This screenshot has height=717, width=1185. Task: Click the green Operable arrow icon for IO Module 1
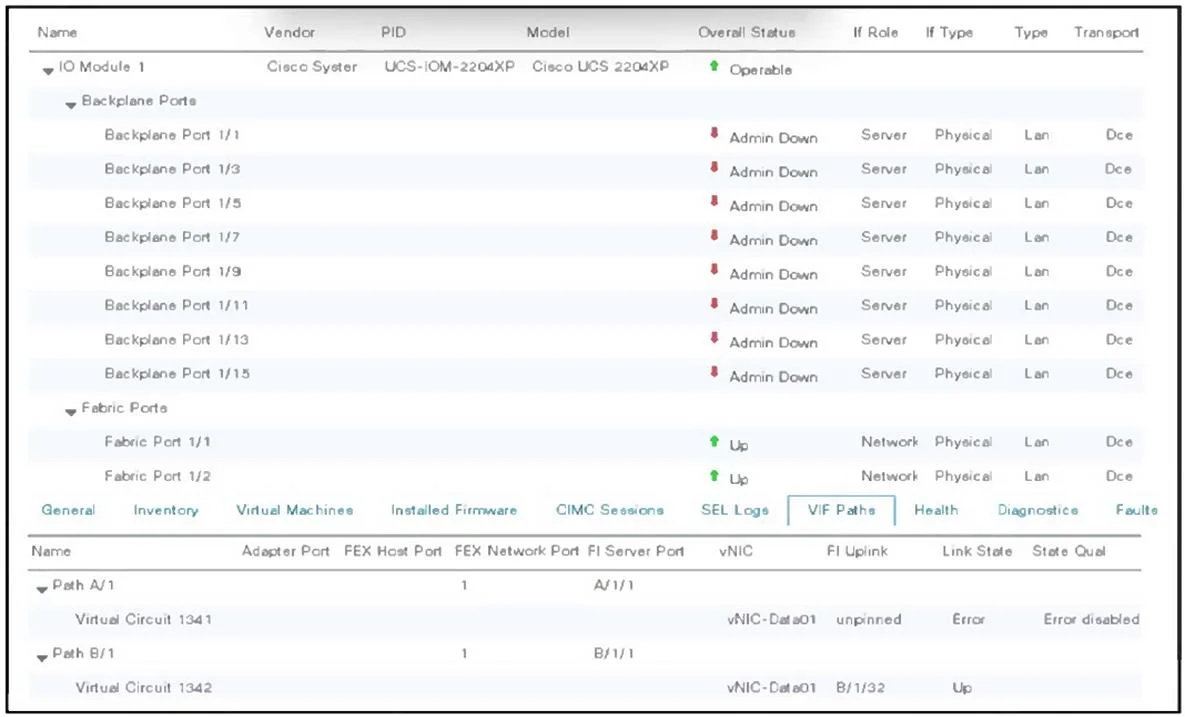click(713, 66)
